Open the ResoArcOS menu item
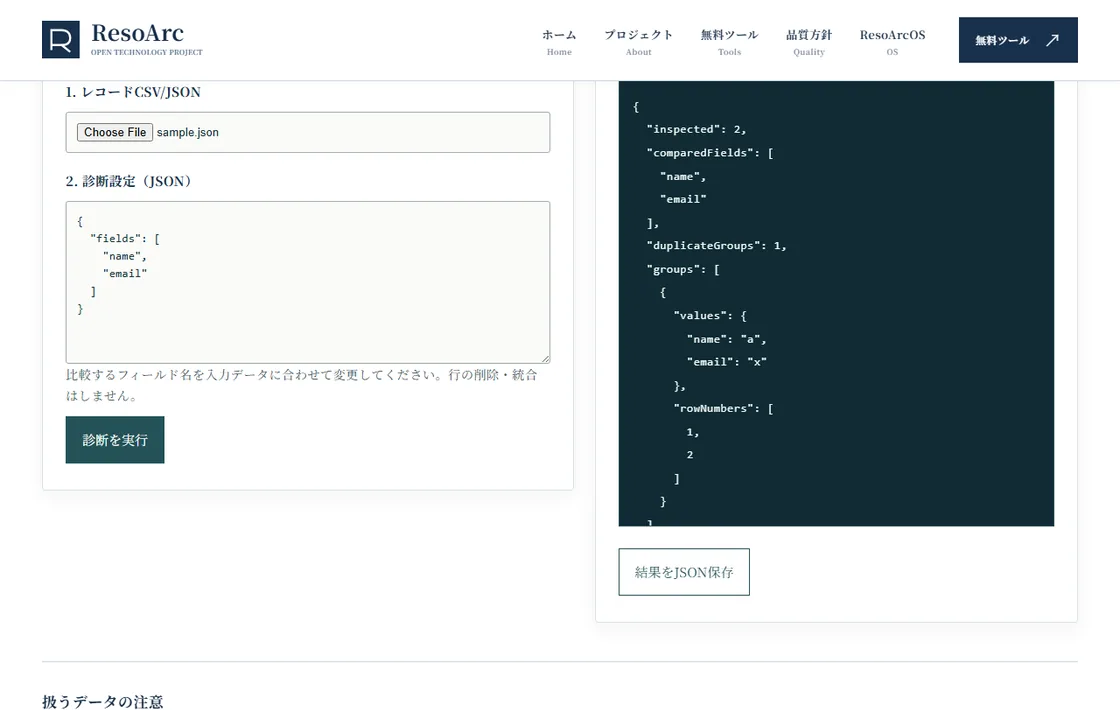Viewport: 1120px width, 710px height. click(892, 41)
